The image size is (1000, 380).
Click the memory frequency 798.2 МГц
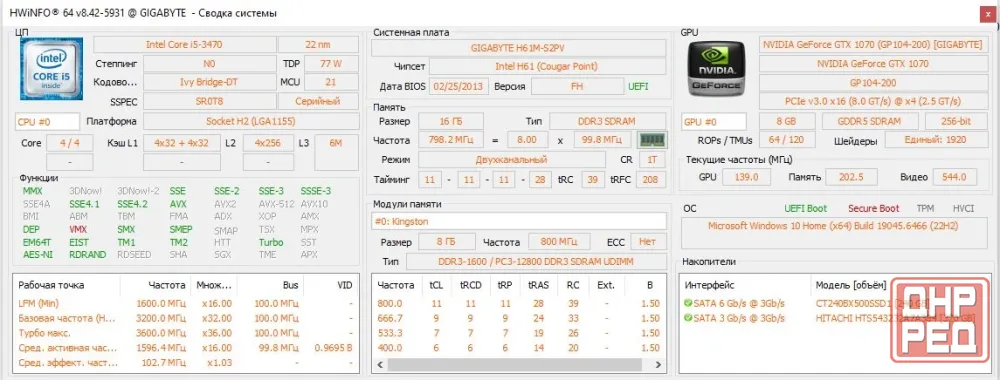tap(450, 140)
